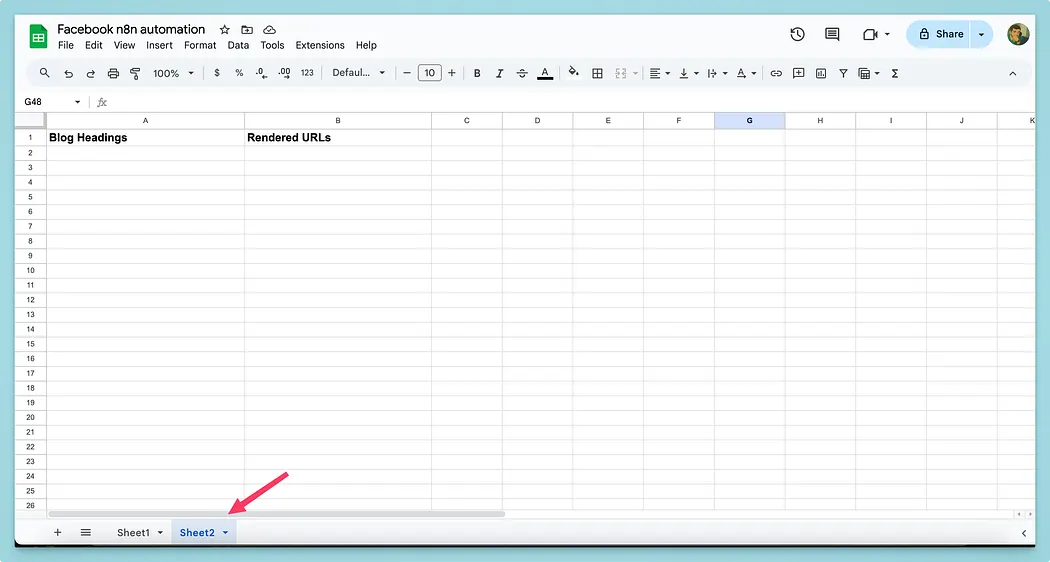Open text rotation options
The height and width of the screenshot is (562, 1050).
click(x=746, y=74)
